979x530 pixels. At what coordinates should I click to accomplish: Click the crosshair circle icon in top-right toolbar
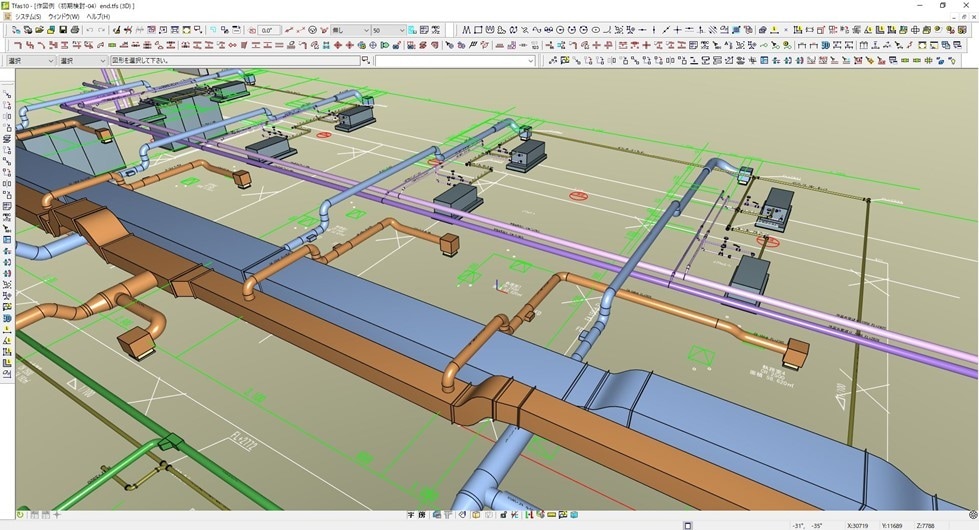click(x=915, y=30)
